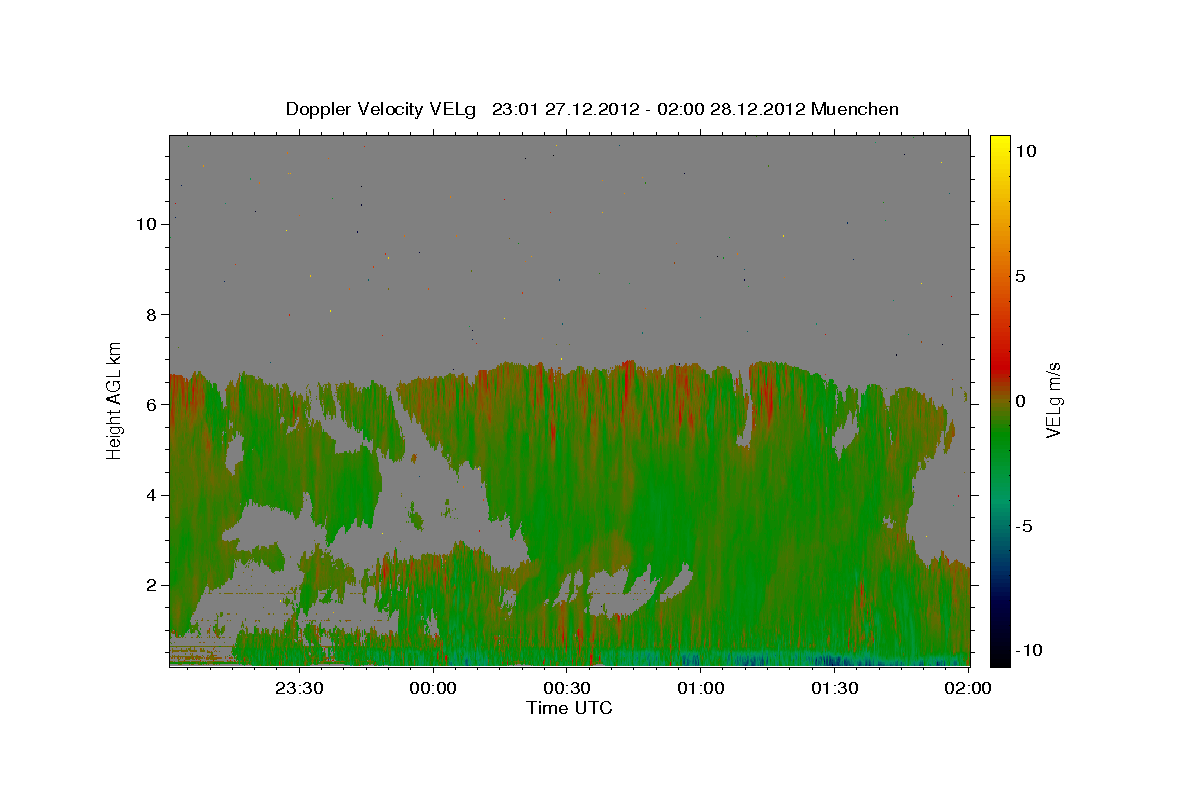This screenshot has width=1200, height=800.
Task: Click the height axis label 8
Action: 149,314
